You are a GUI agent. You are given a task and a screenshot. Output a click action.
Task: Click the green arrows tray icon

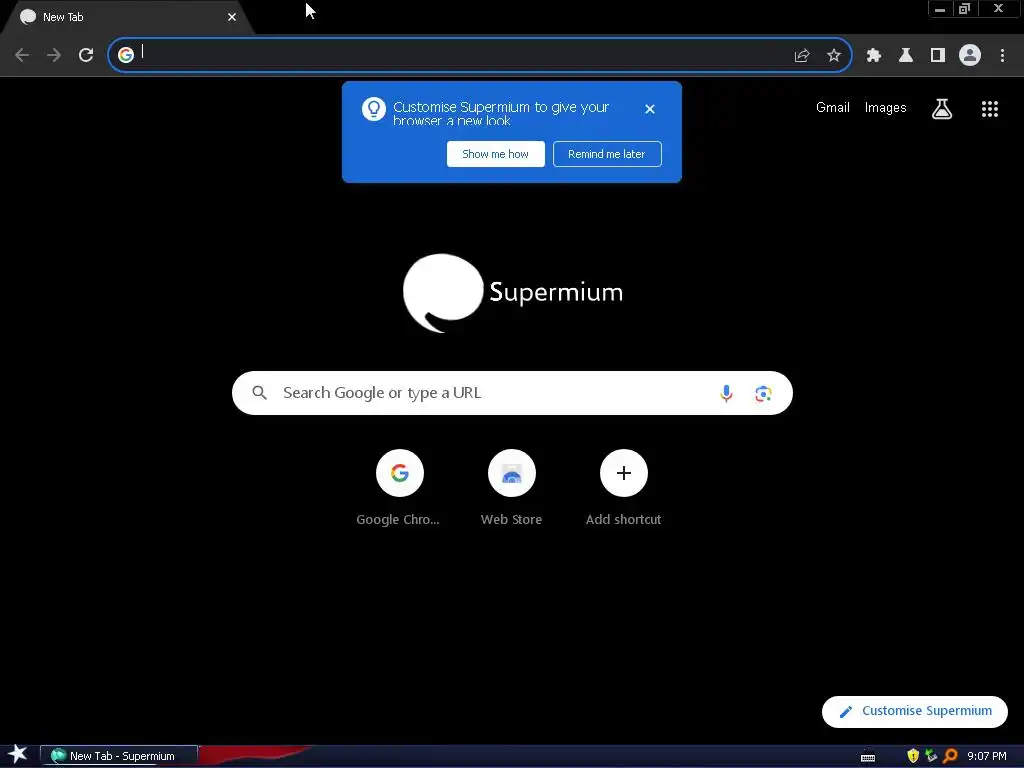pos(931,756)
